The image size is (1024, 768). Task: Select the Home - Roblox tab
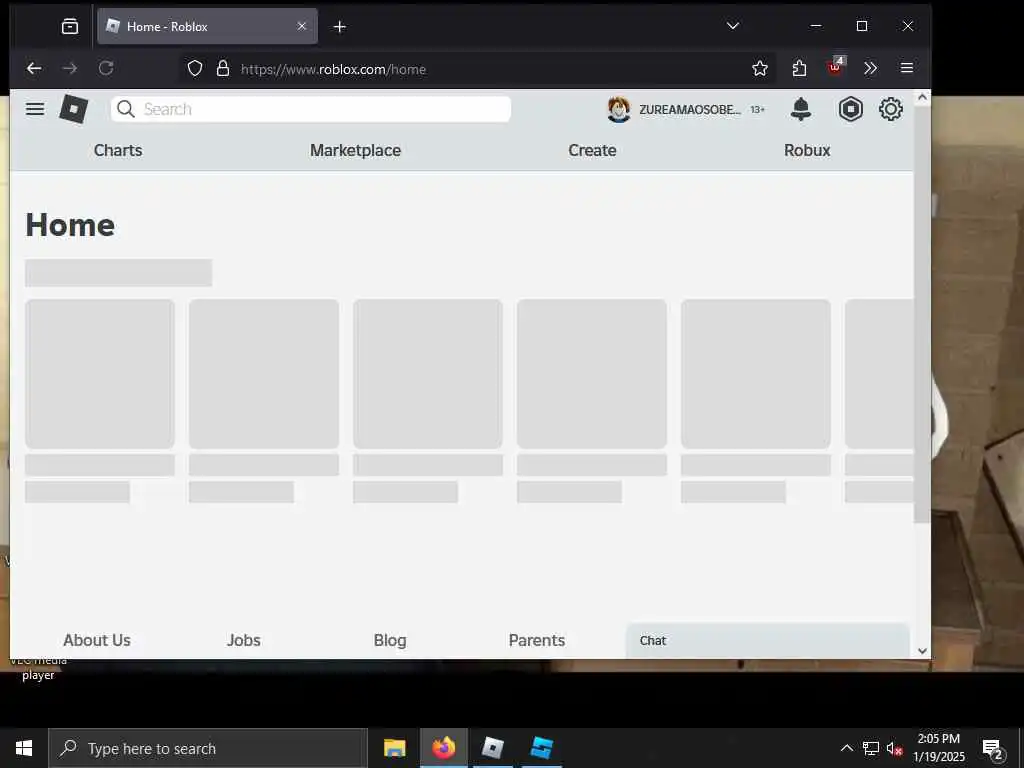click(208, 26)
